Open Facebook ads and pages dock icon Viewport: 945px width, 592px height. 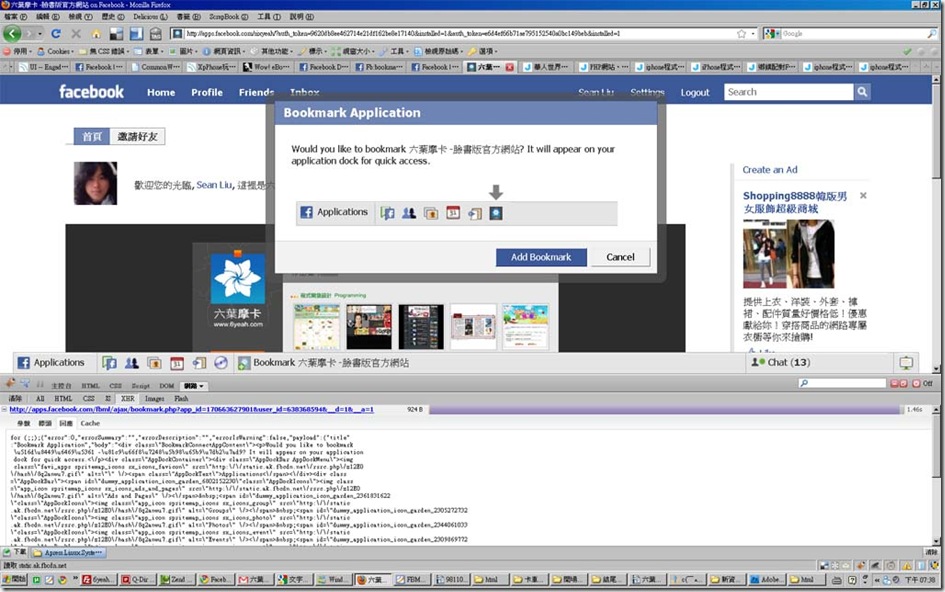click(x=109, y=363)
